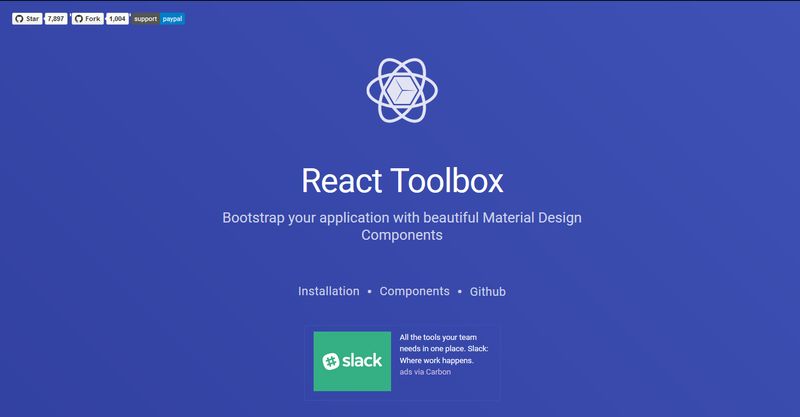Open the Components link
800x417 pixels.
(414, 291)
